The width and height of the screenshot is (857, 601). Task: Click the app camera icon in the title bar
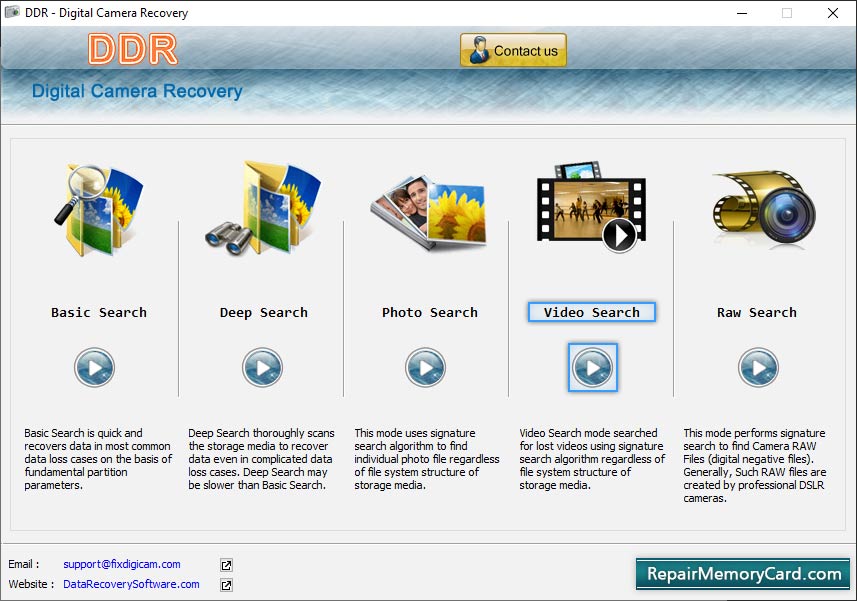(x=12, y=12)
